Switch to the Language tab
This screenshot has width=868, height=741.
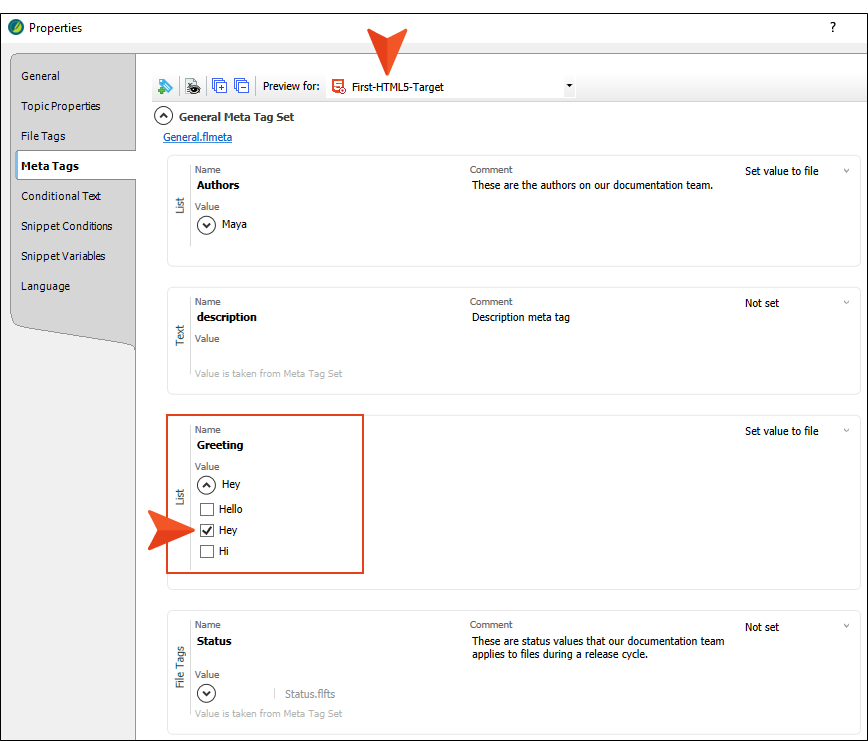45,286
